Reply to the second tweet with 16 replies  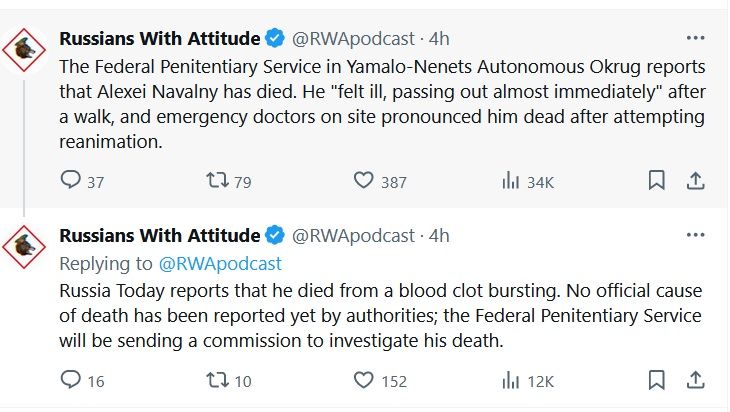click(x=71, y=380)
